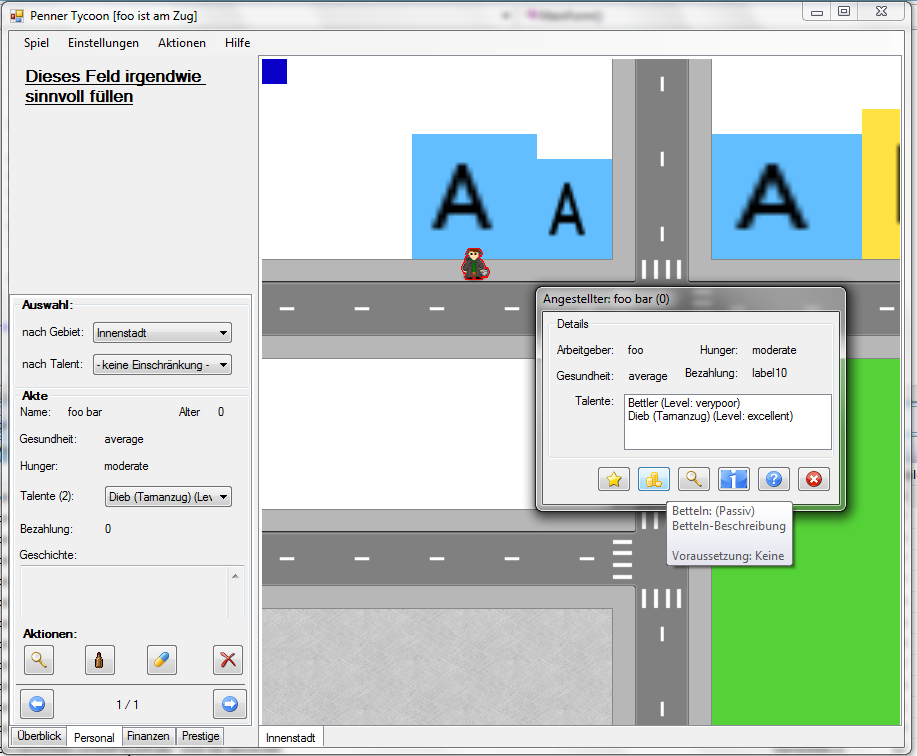Expand the 'nach Talent' filter dropdown
The image size is (917, 756).
point(162,365)
